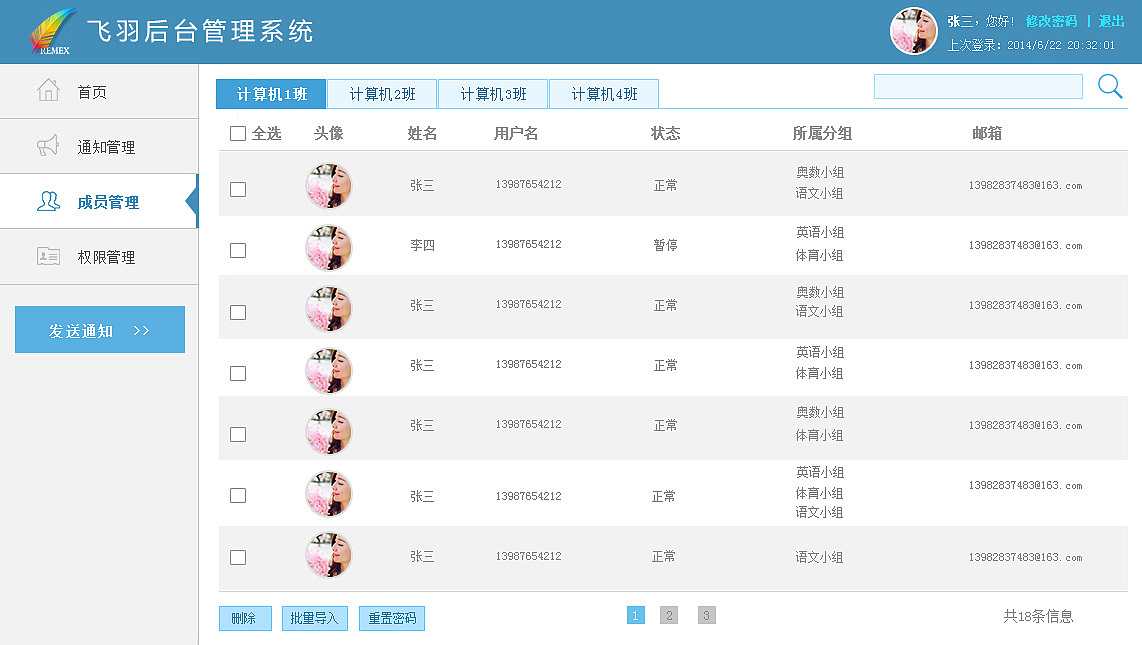Open the user avatar in header
Viewport: 1142px width, 645px height.
(913, 31)
